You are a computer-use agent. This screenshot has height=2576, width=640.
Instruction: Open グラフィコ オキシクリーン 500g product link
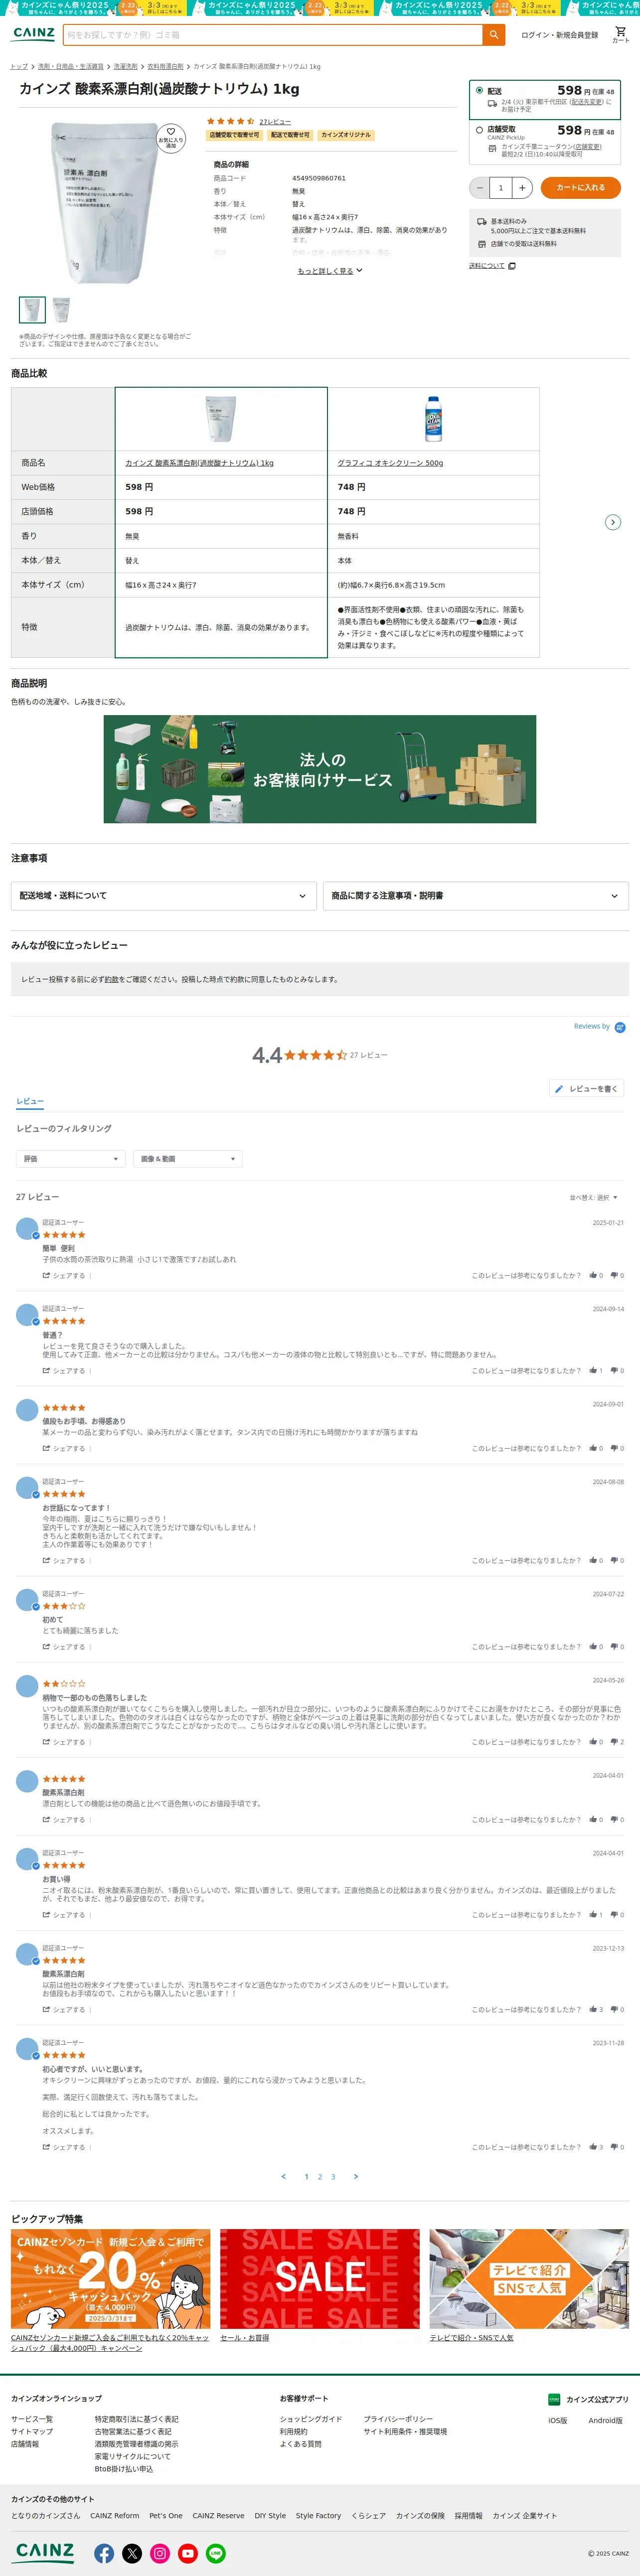pos(390,463)
